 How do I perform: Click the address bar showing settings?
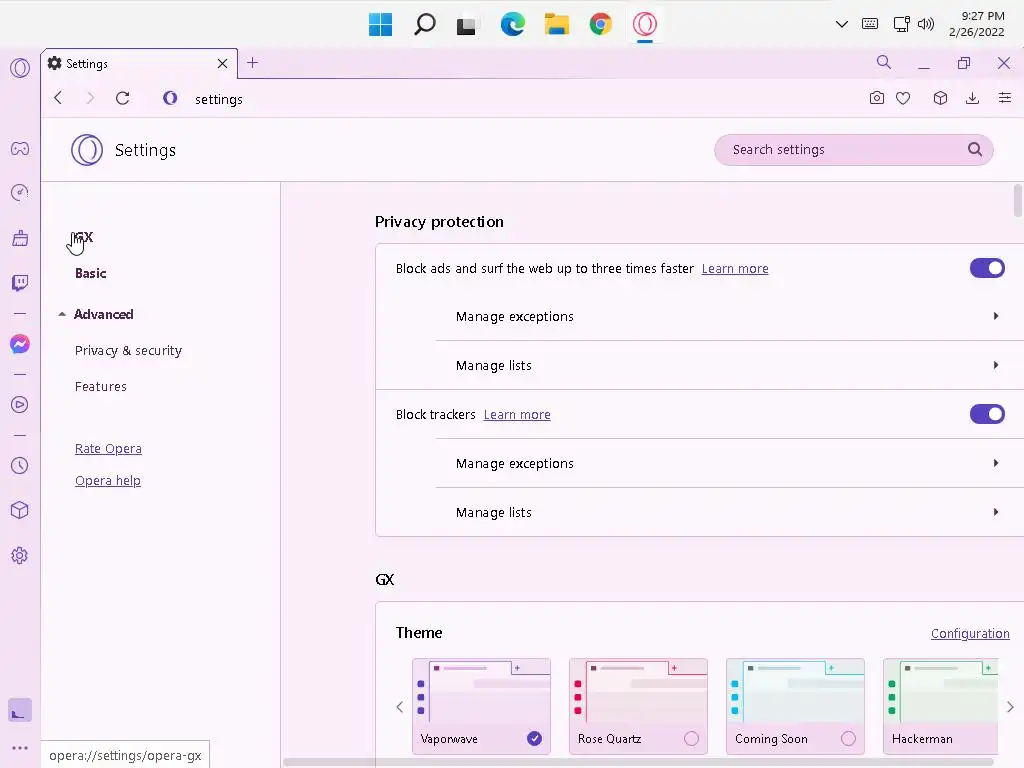[509, 99]
